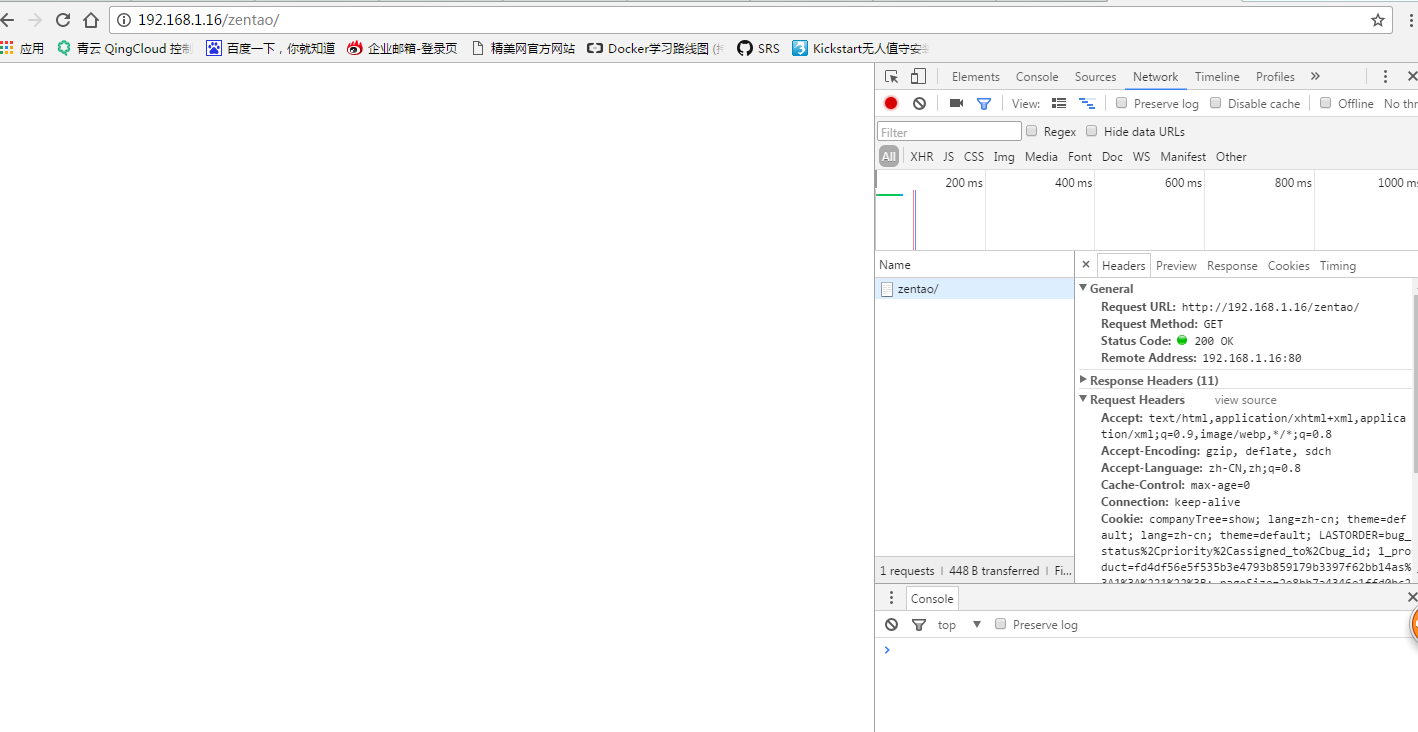Clear the network log with the clear icon
Viewport: 1418px width, 732px height.
tap(919, 103)
